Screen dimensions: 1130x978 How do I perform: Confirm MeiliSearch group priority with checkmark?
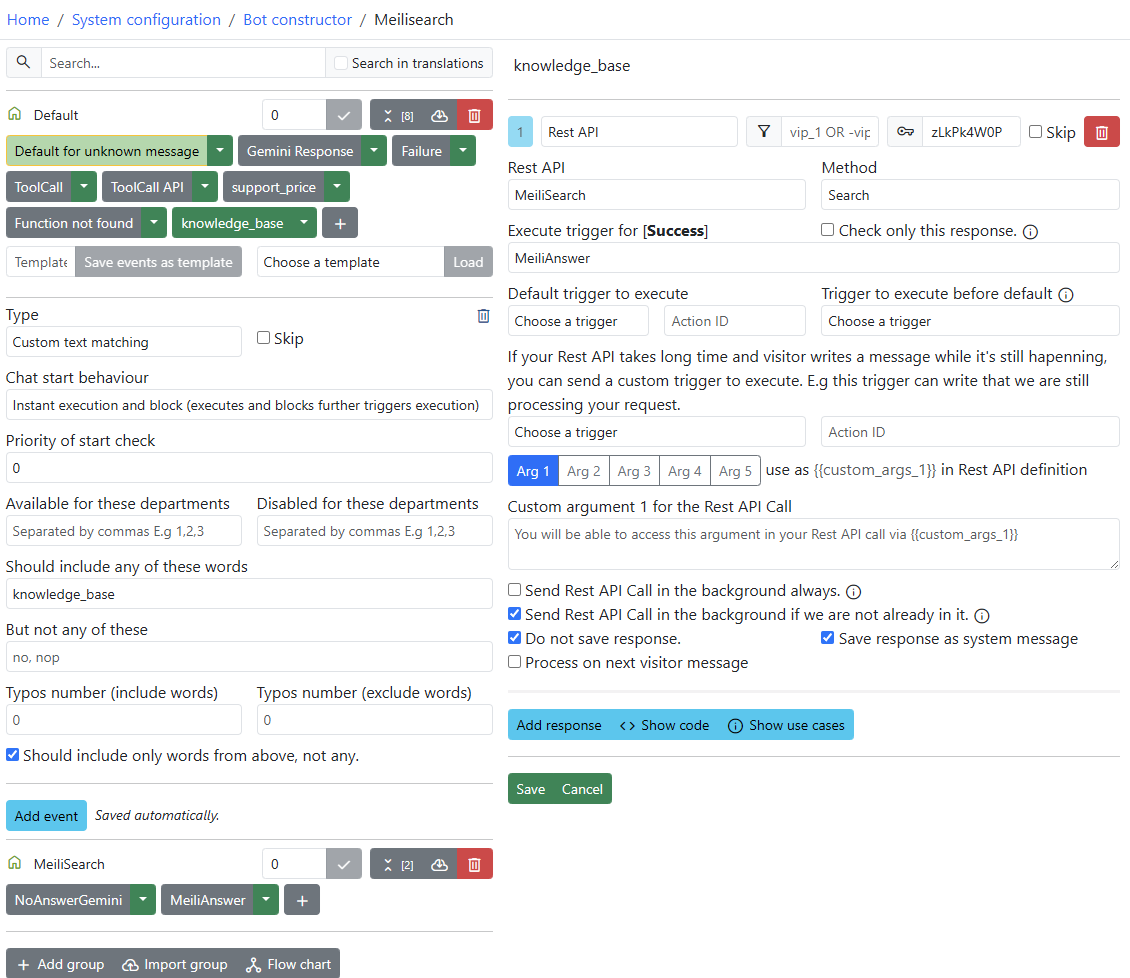pos(344,864)
